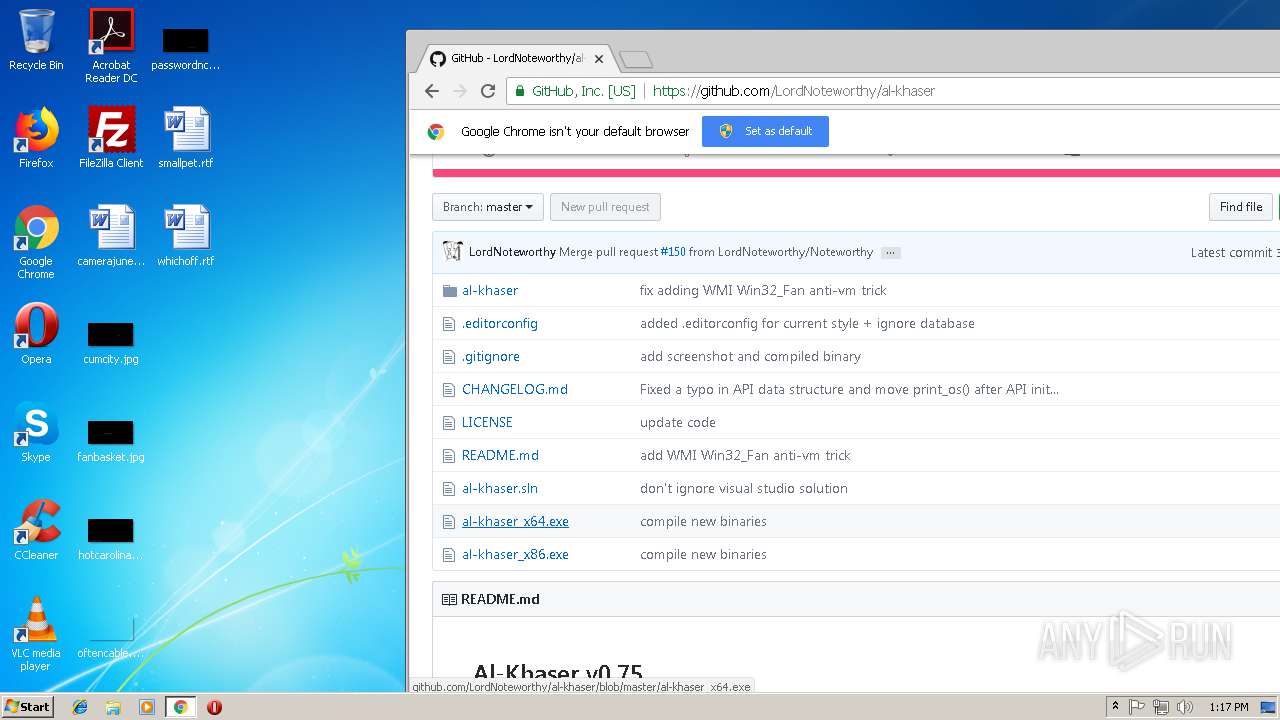Click 'fix adding WMI Win32_Fan anti-vm trick' commit
Screen dimensions: 1280x720
[x=763, y=290]
